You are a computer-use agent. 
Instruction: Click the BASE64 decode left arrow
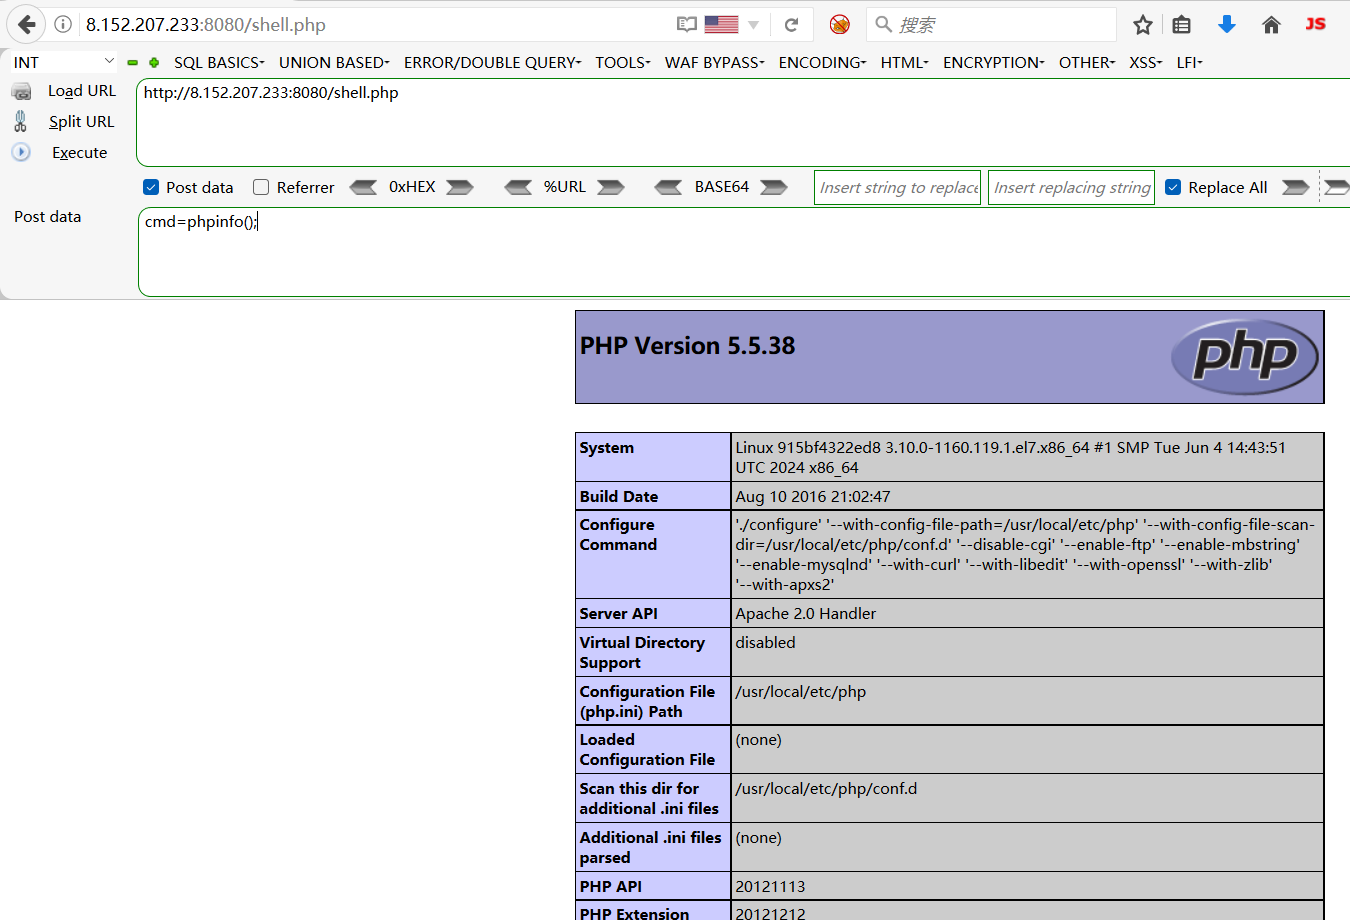click(668, 187)
